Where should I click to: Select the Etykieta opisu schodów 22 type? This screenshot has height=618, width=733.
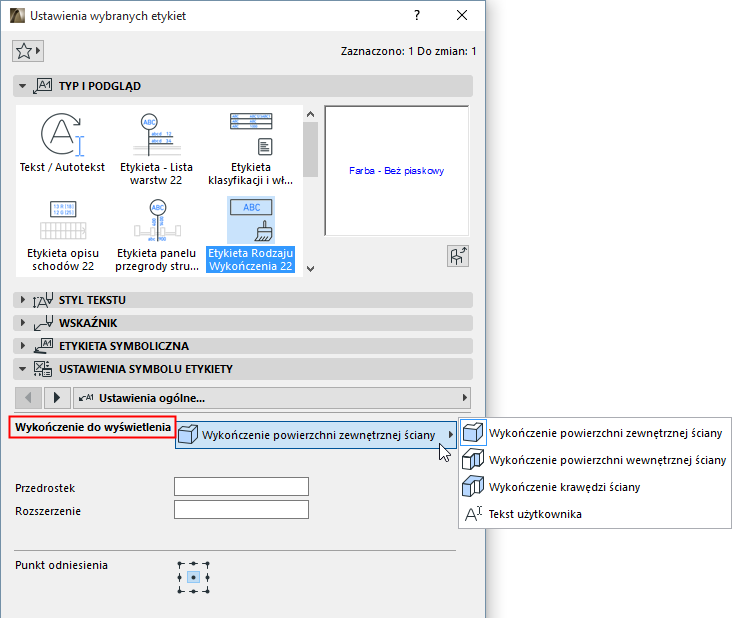click(63, 235)
